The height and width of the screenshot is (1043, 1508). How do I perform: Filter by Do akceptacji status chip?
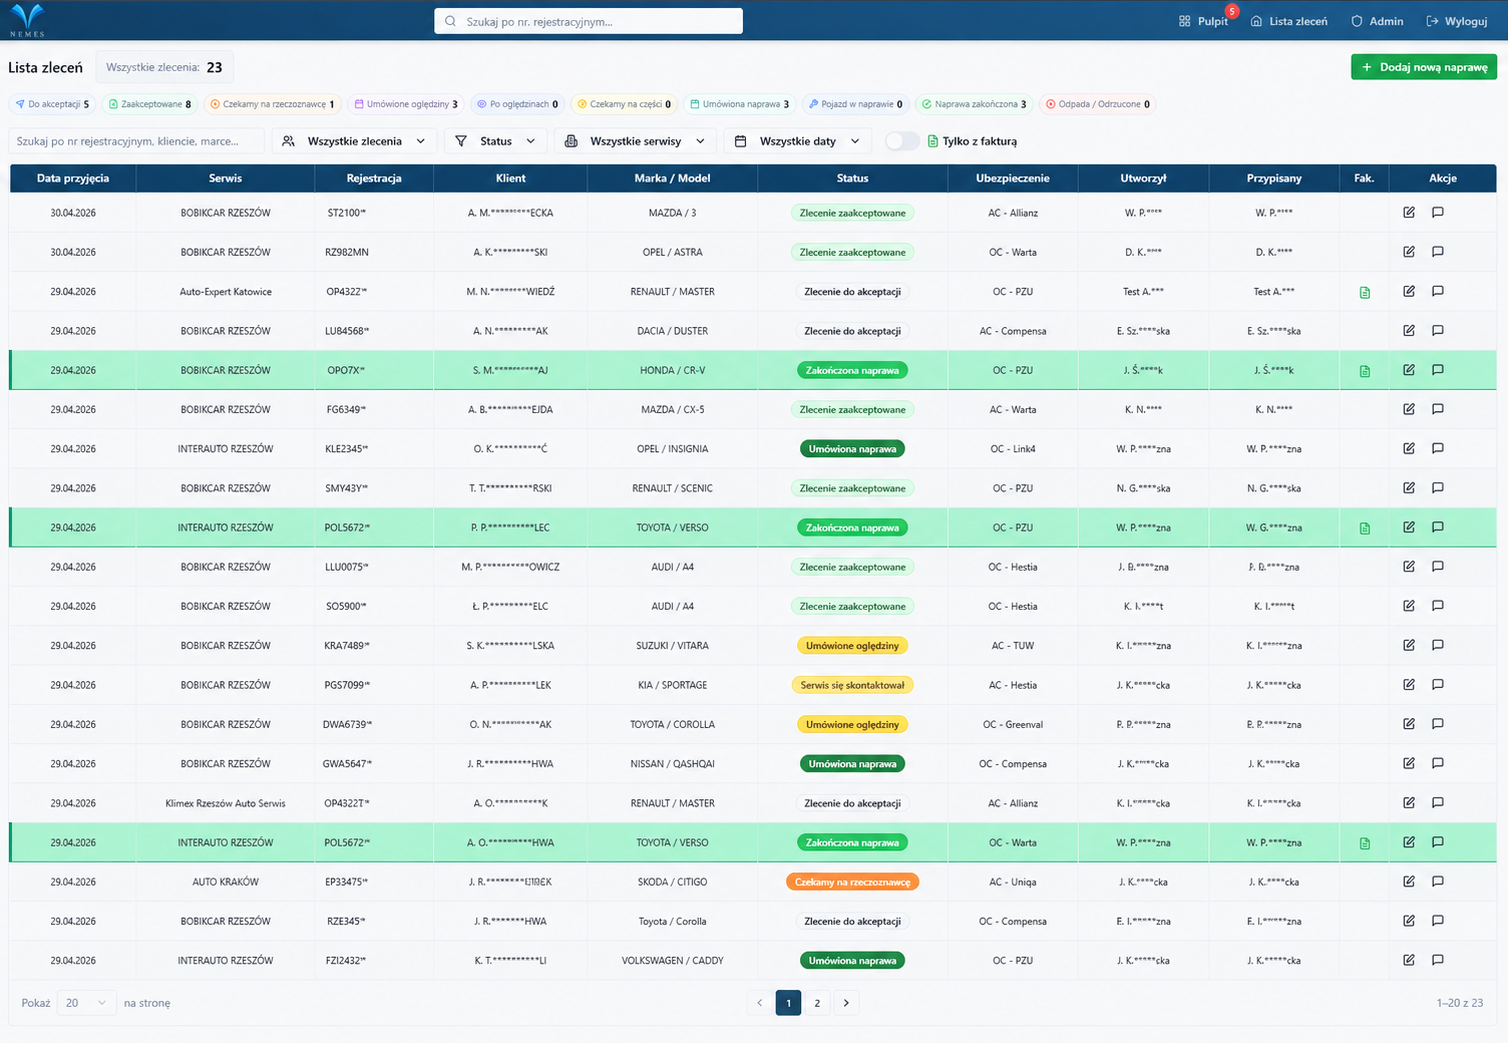pyautogui.click(x=52, y=104)
